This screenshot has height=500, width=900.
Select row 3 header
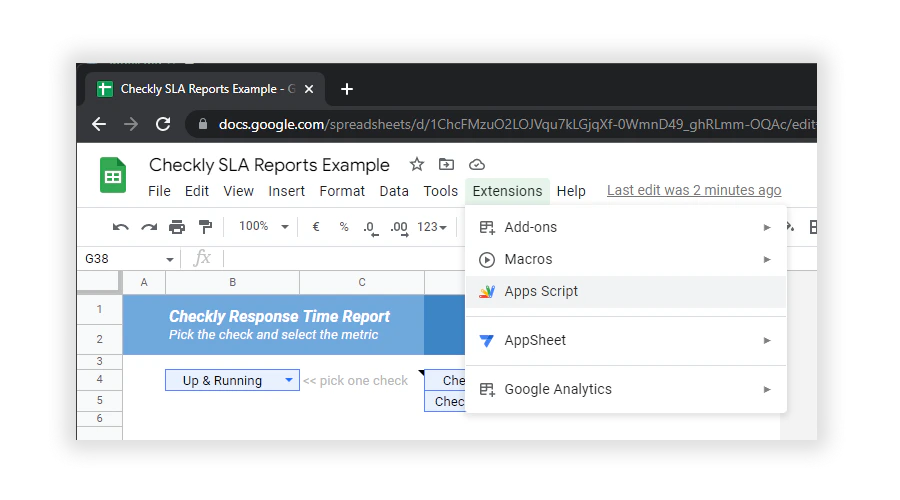[99, 361]
